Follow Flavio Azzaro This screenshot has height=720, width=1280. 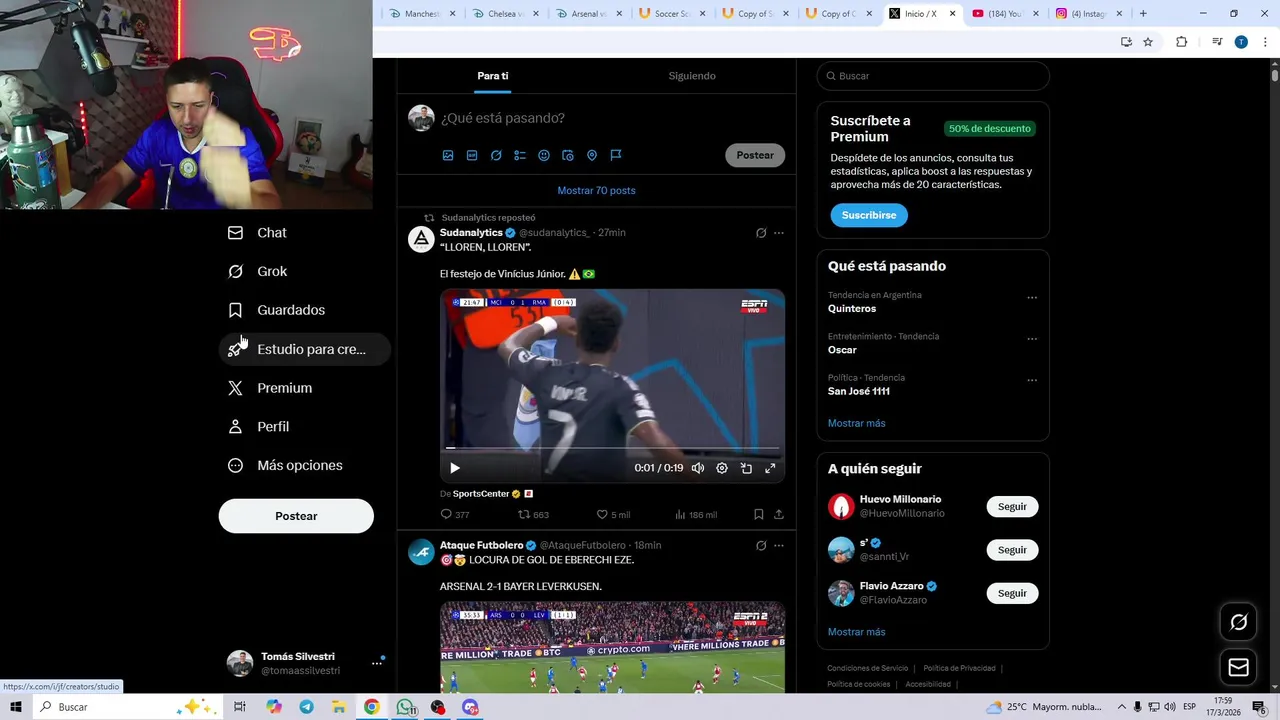(1012, 593)
